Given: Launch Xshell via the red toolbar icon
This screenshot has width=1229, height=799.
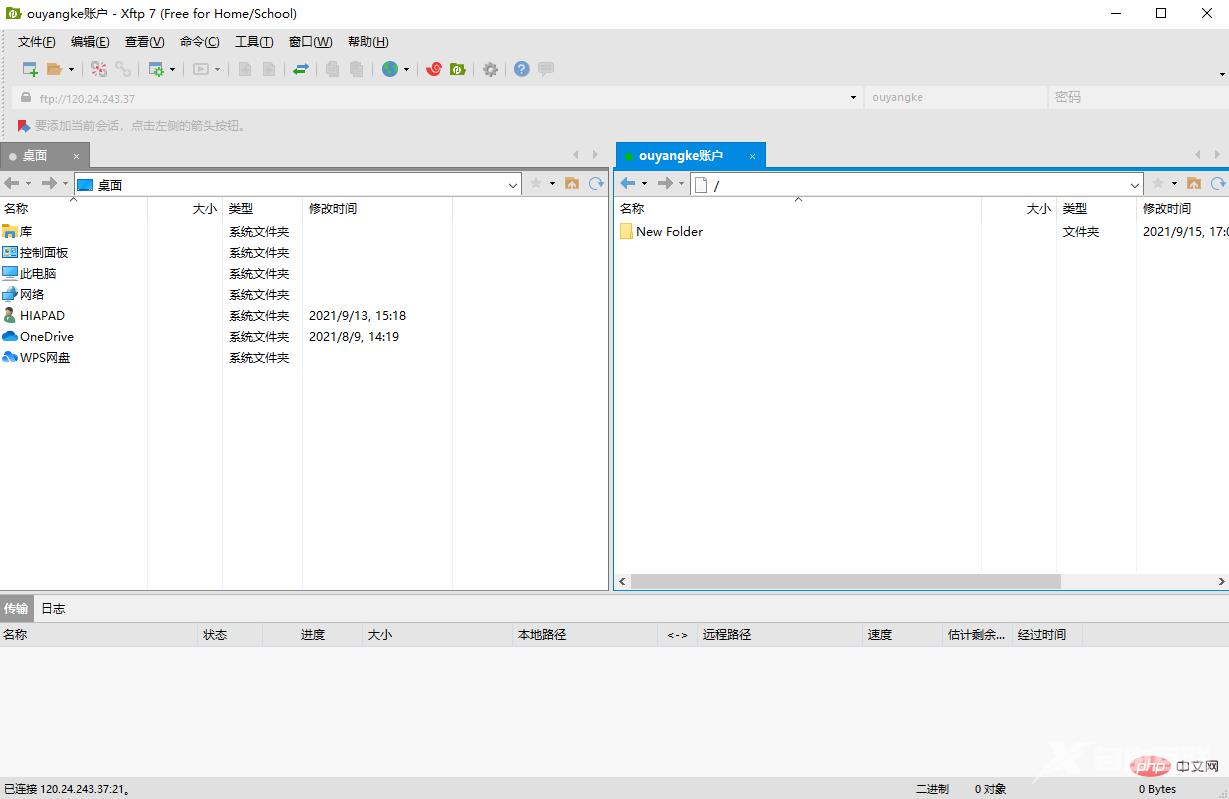Looking at the screenshot, I should (435, 69).
